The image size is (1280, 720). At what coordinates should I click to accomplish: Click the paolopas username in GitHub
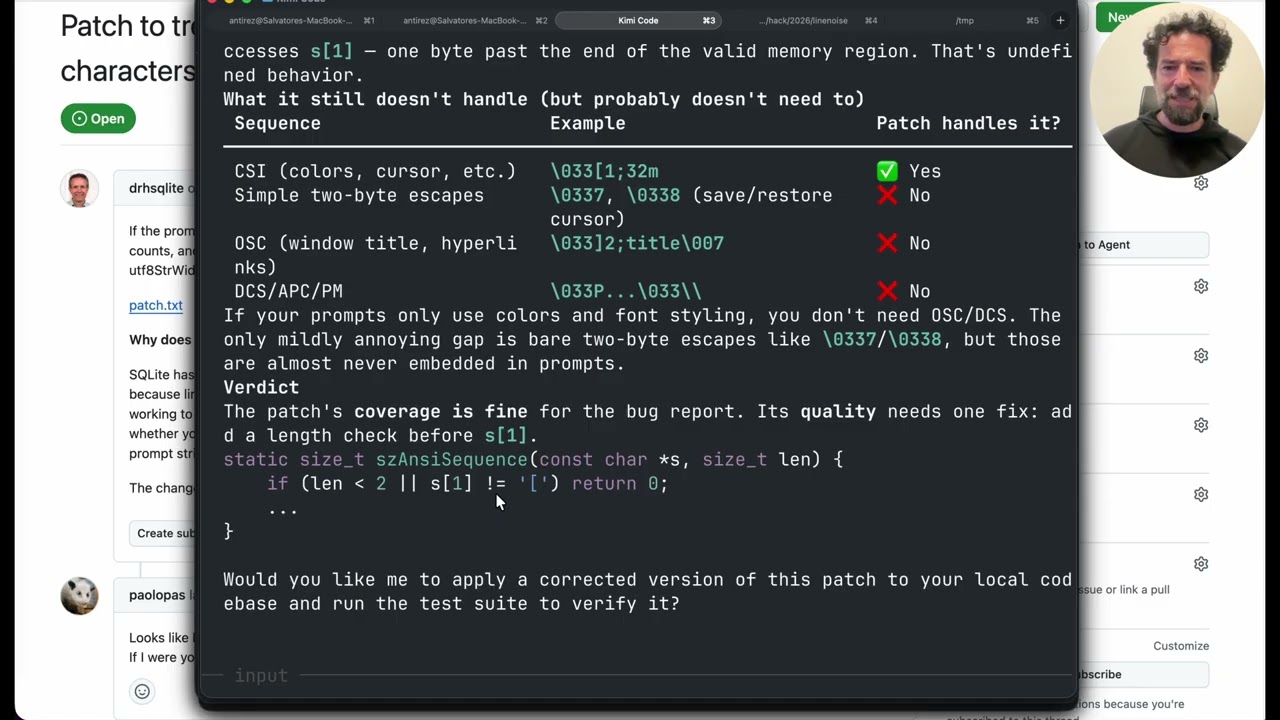pyautogui.click(x=157, y=595)
